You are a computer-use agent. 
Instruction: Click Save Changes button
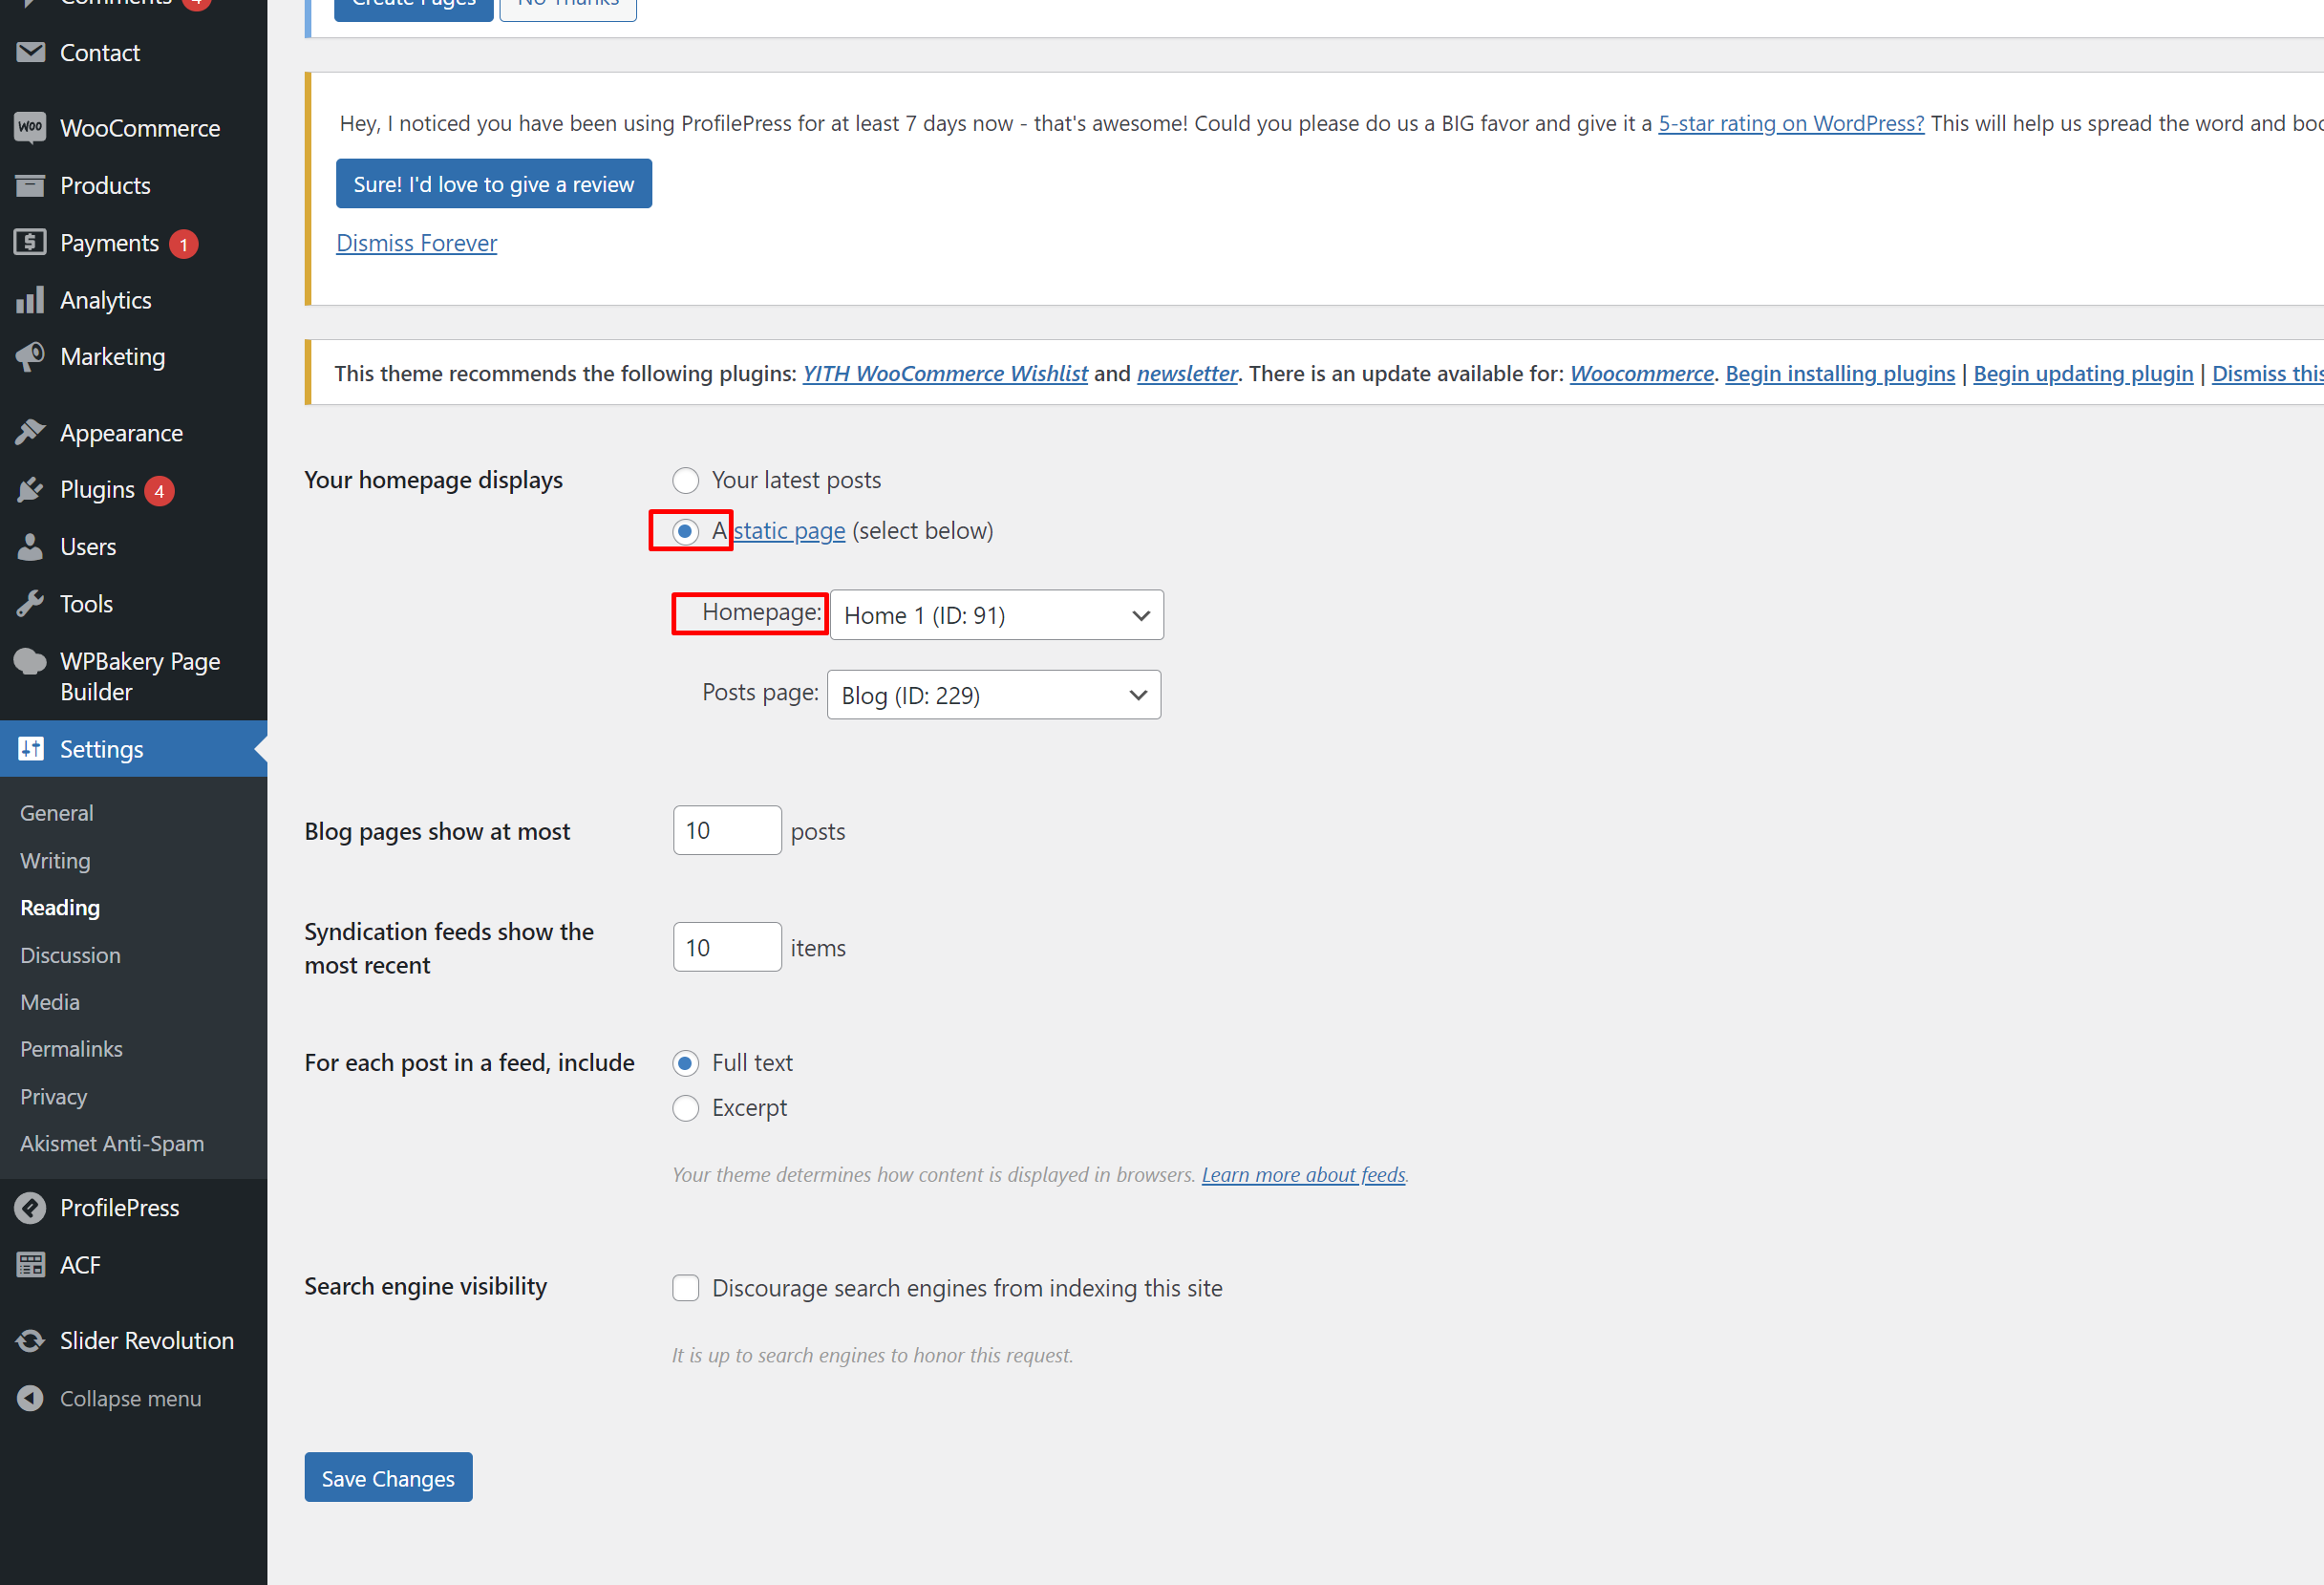pyautogui.click(x=388, y=1478)
